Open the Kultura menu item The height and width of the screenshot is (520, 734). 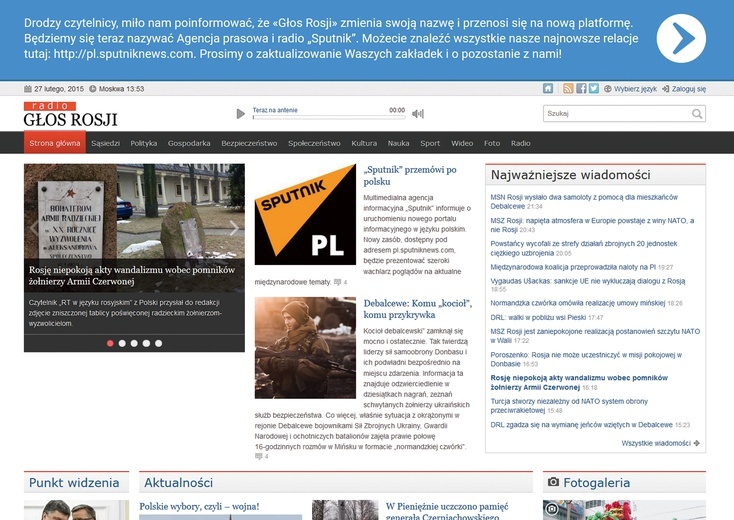364,143
